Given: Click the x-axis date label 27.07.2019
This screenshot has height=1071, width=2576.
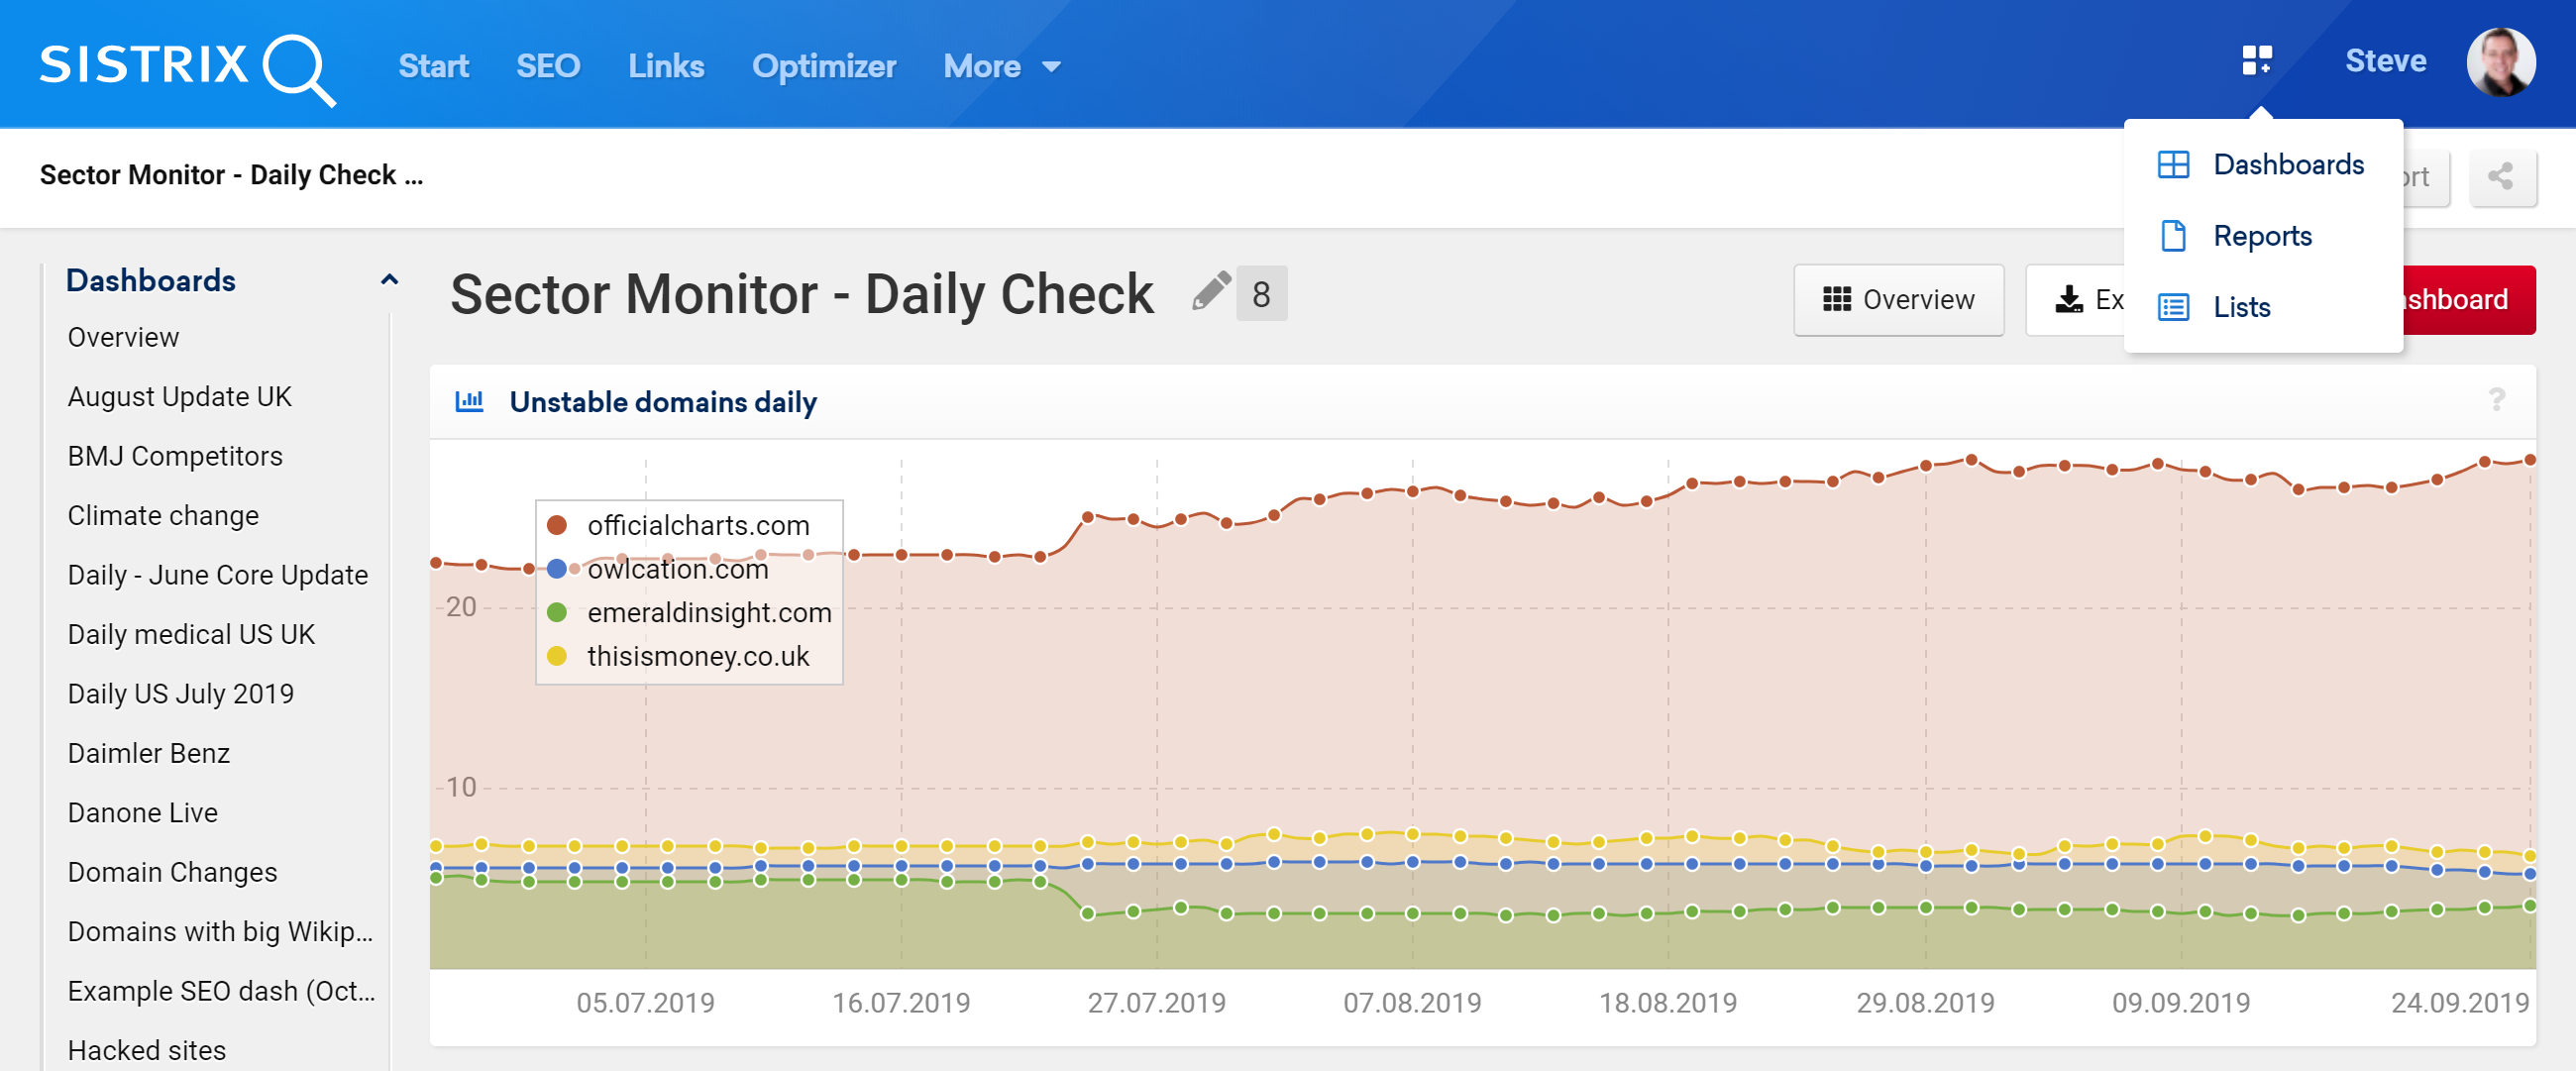Looking at the screenshot, I should point(1156,1002).
